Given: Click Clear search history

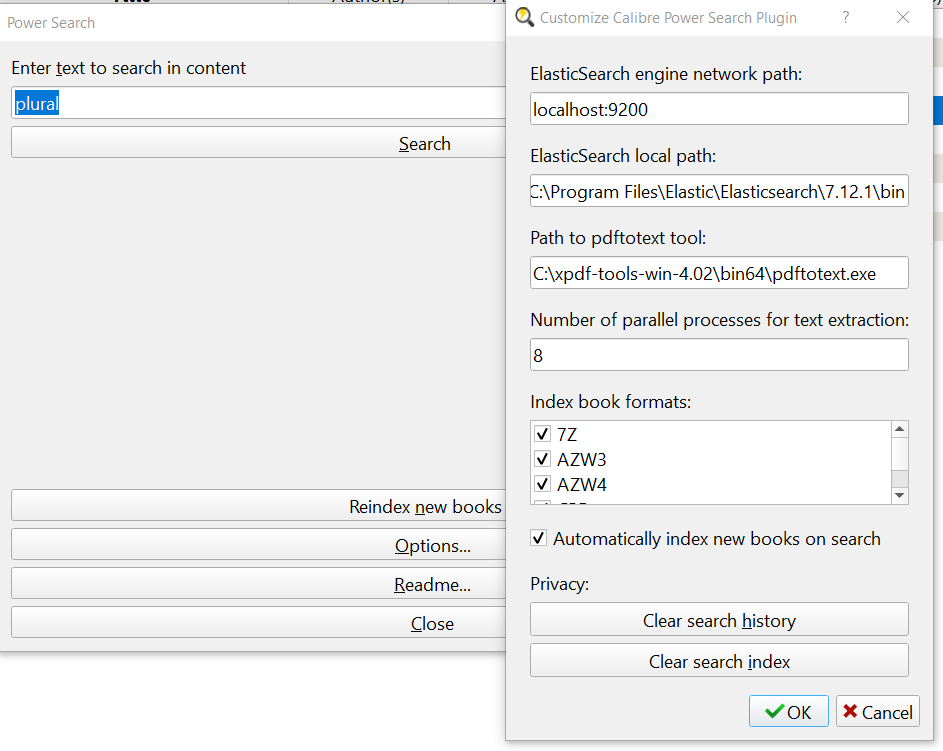Looking at the screenshot, I should tap(719, 620).
